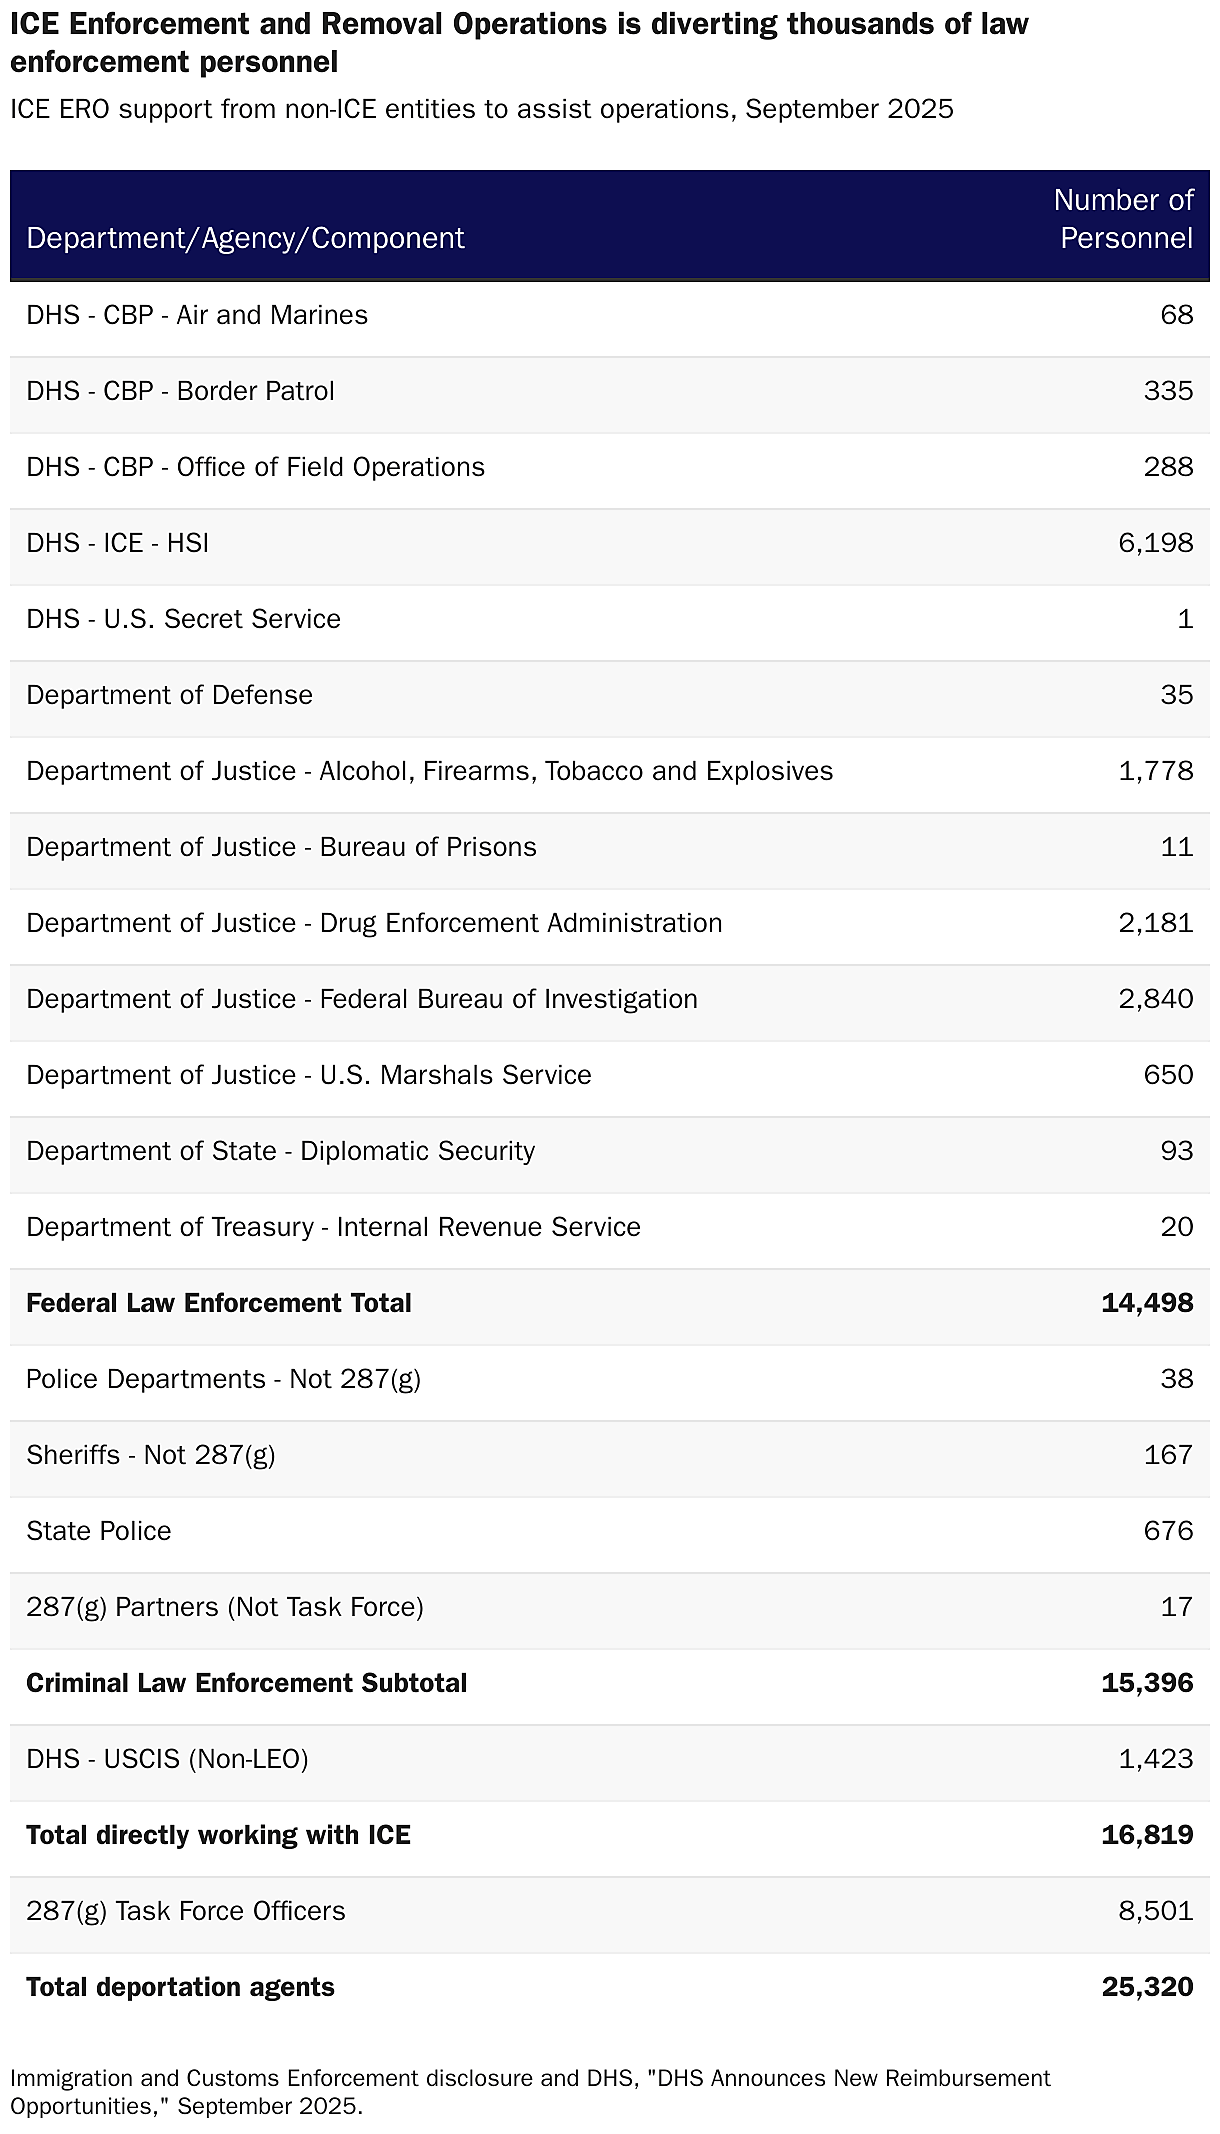Image resolution: width=1220 pixels, height=2134 pixels.
Task: Click the Federal Law Enforcement Total label
Action: pyautogui.click(x=219, y=1303)
